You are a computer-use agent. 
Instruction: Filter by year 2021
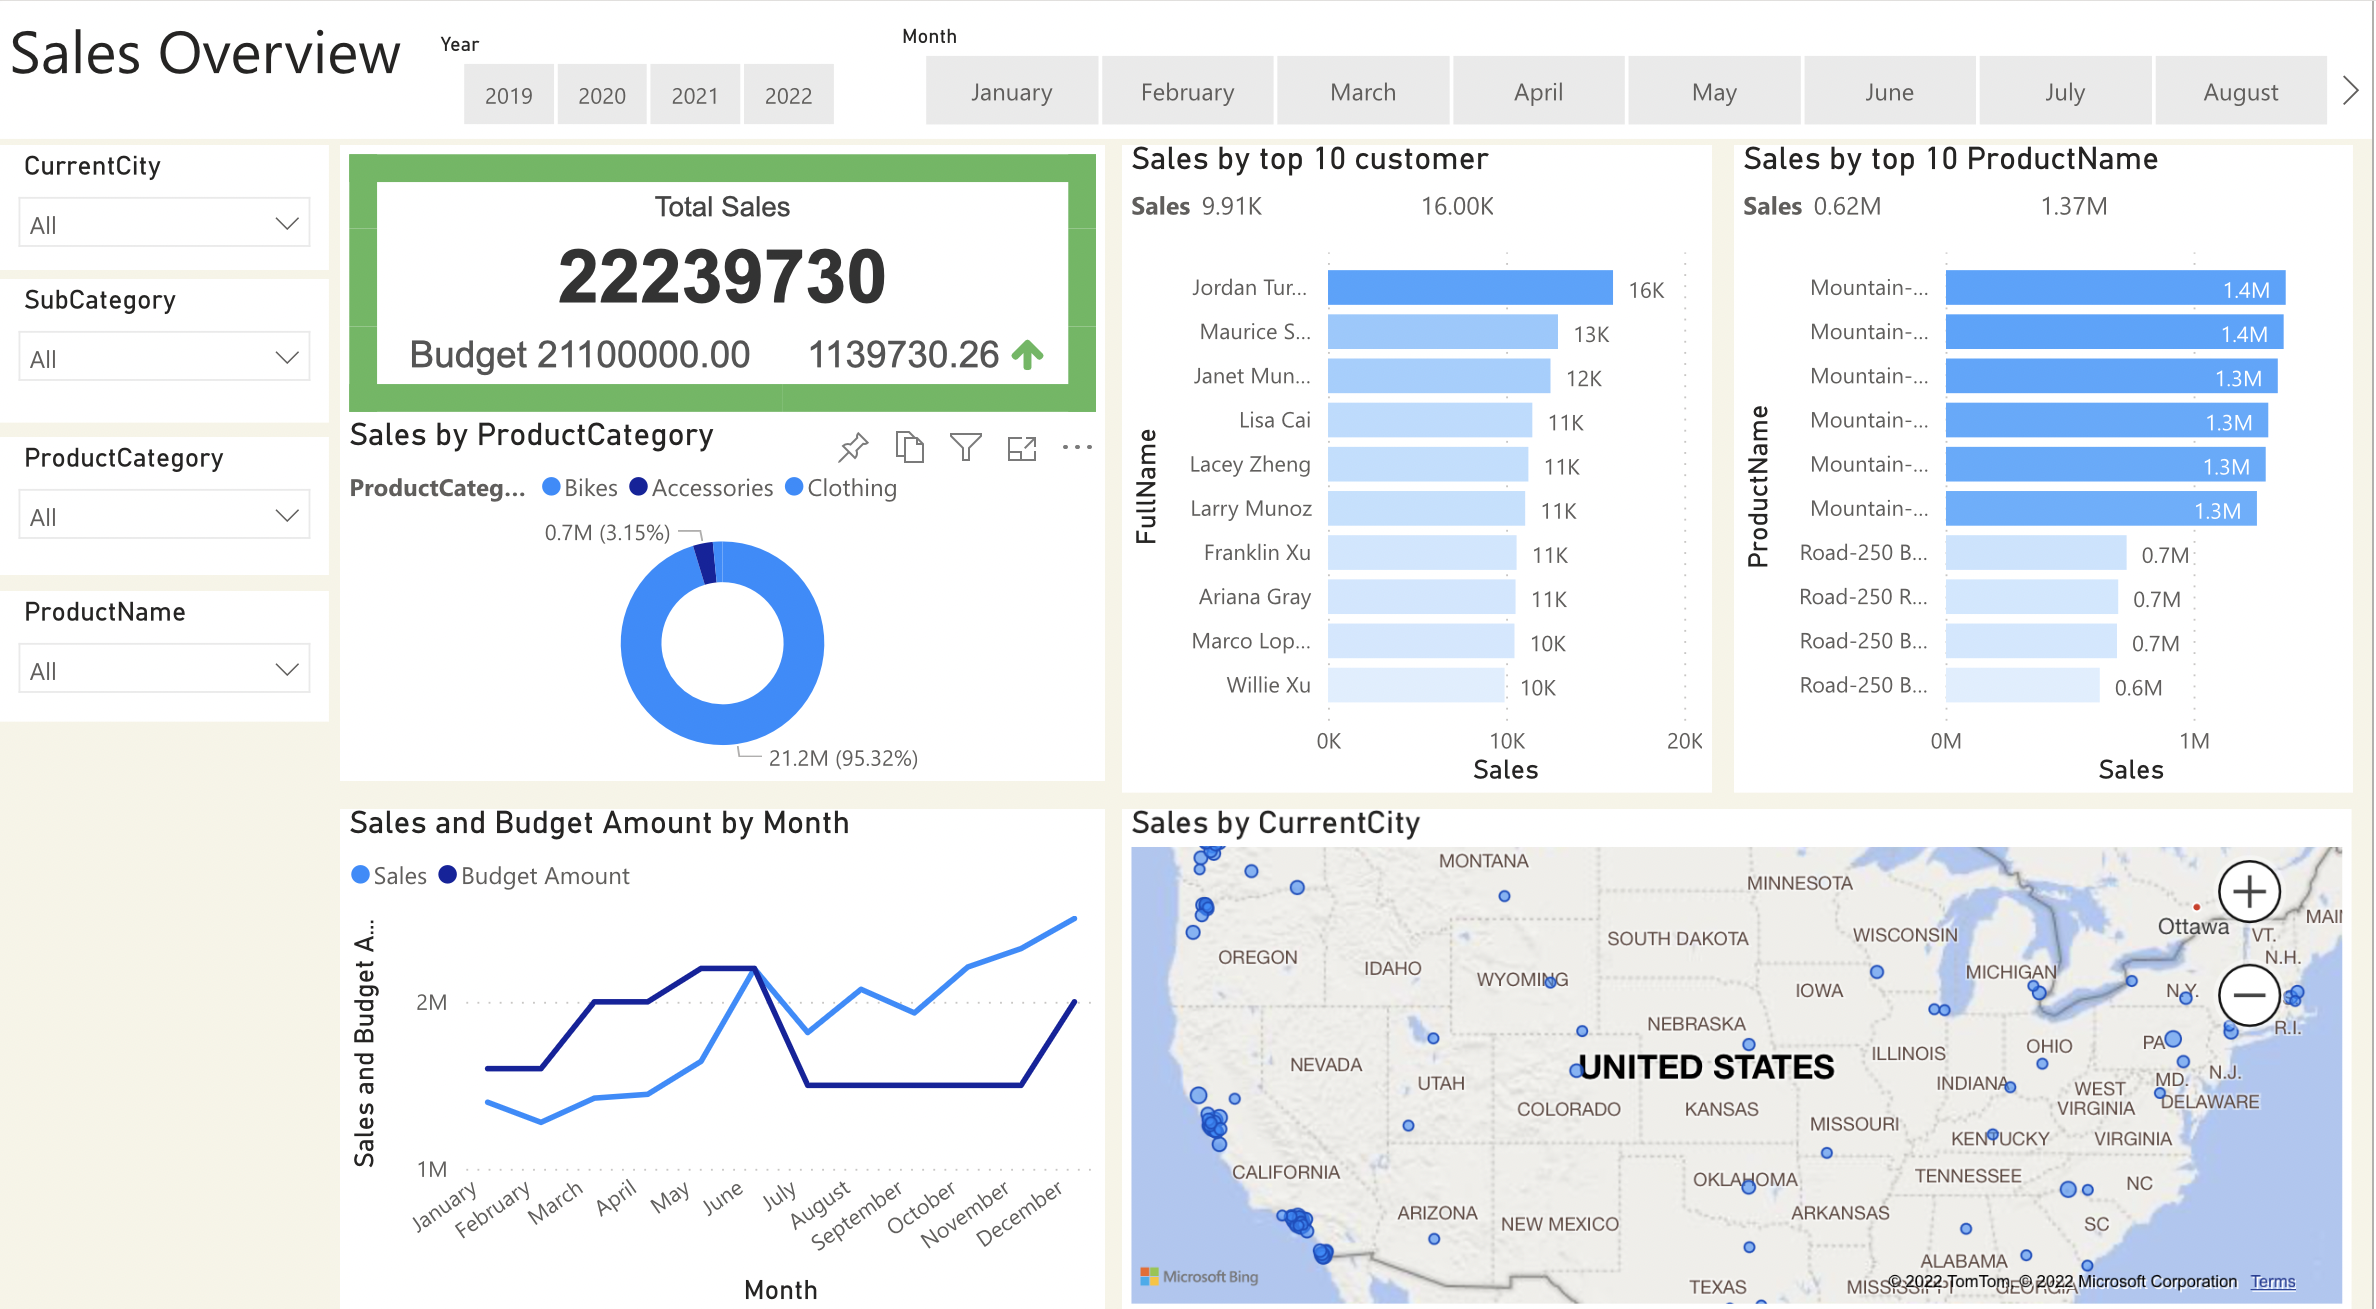pos(695,95)
